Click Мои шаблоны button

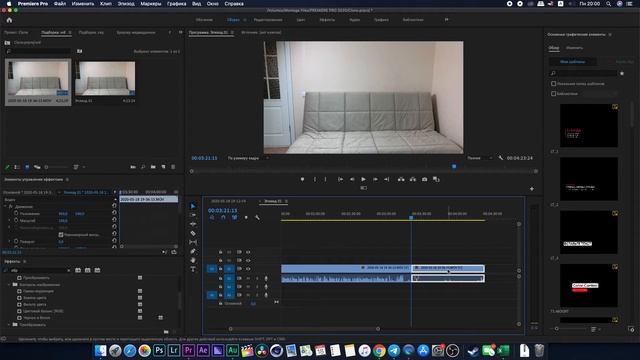(x=572, y=62)
